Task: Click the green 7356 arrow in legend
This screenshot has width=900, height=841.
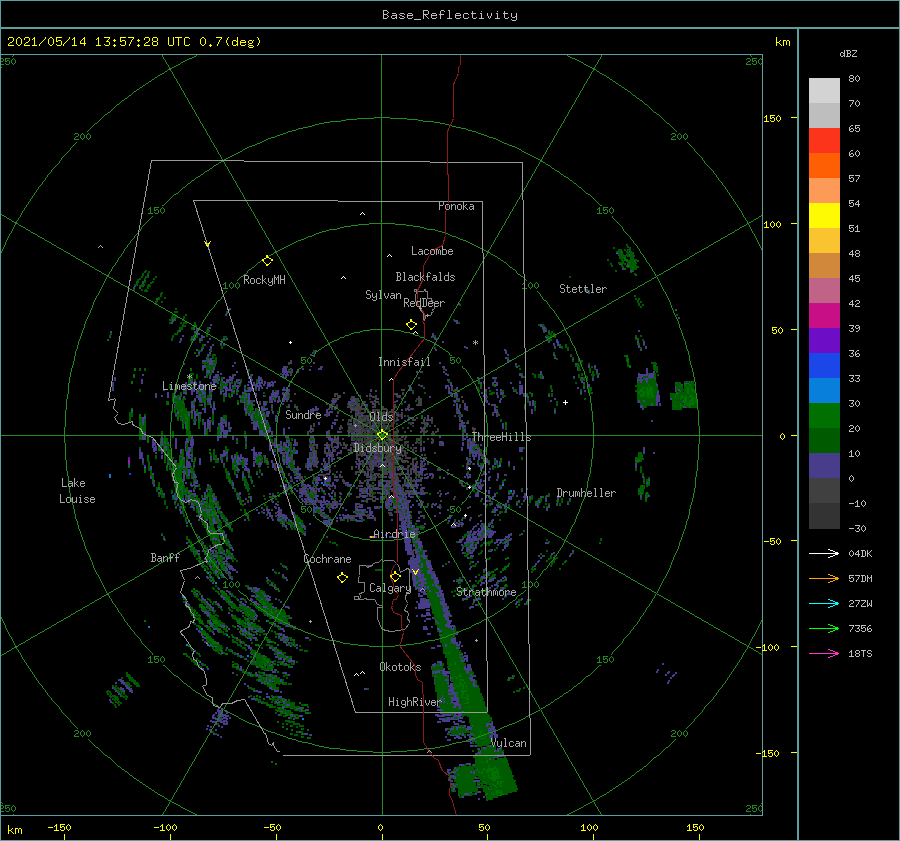Action: pyautogui.click(x=824, y=629)
